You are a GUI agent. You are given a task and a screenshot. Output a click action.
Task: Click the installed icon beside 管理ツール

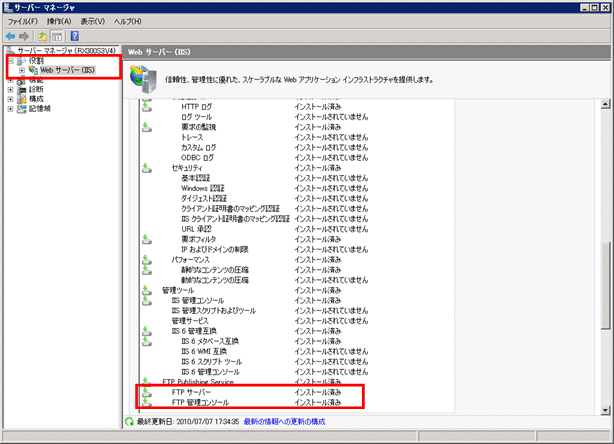(147, 290)
